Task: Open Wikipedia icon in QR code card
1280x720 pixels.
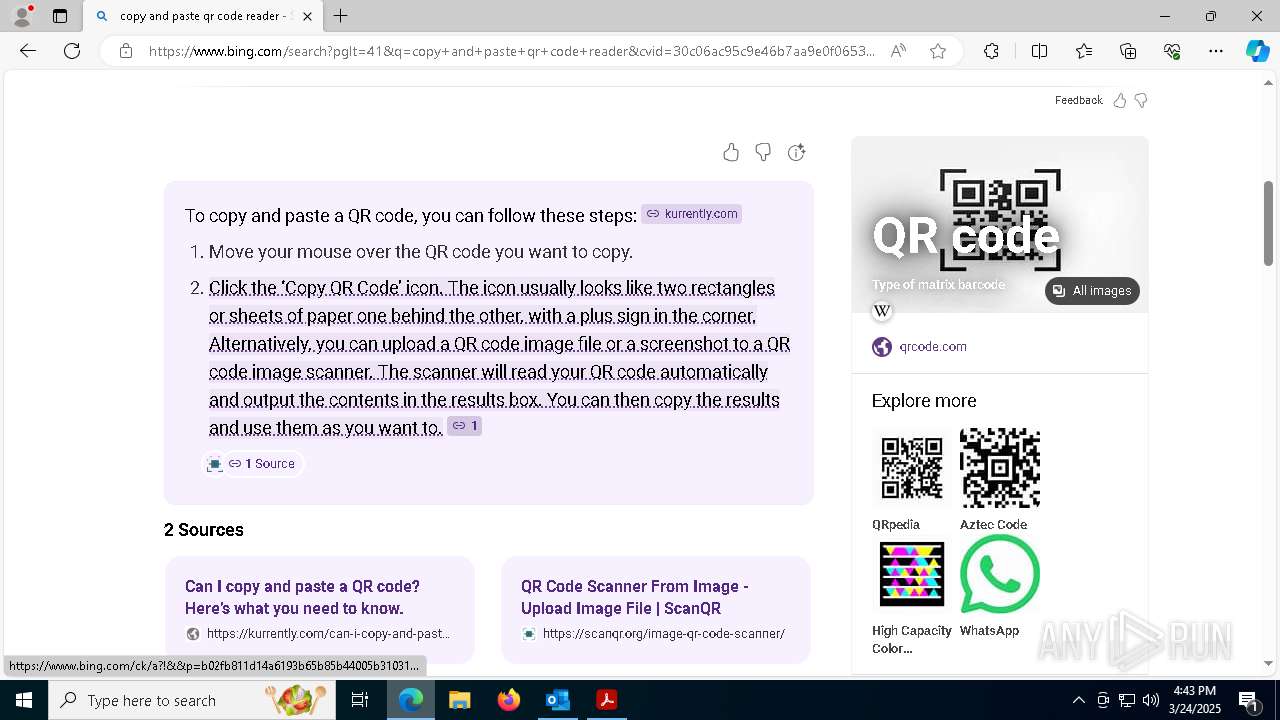Action: 882,311
